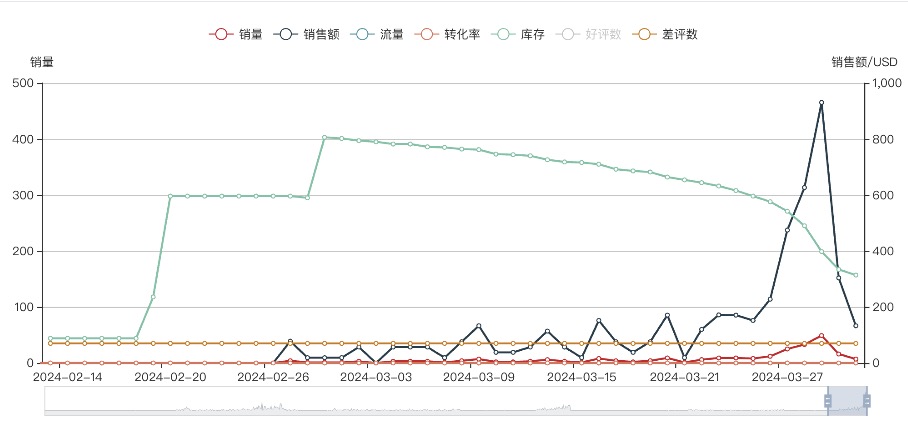Click the 库存 peak point at 400
Image resolution: width=908 pixels, height=426 pixels.
point(324,137)
